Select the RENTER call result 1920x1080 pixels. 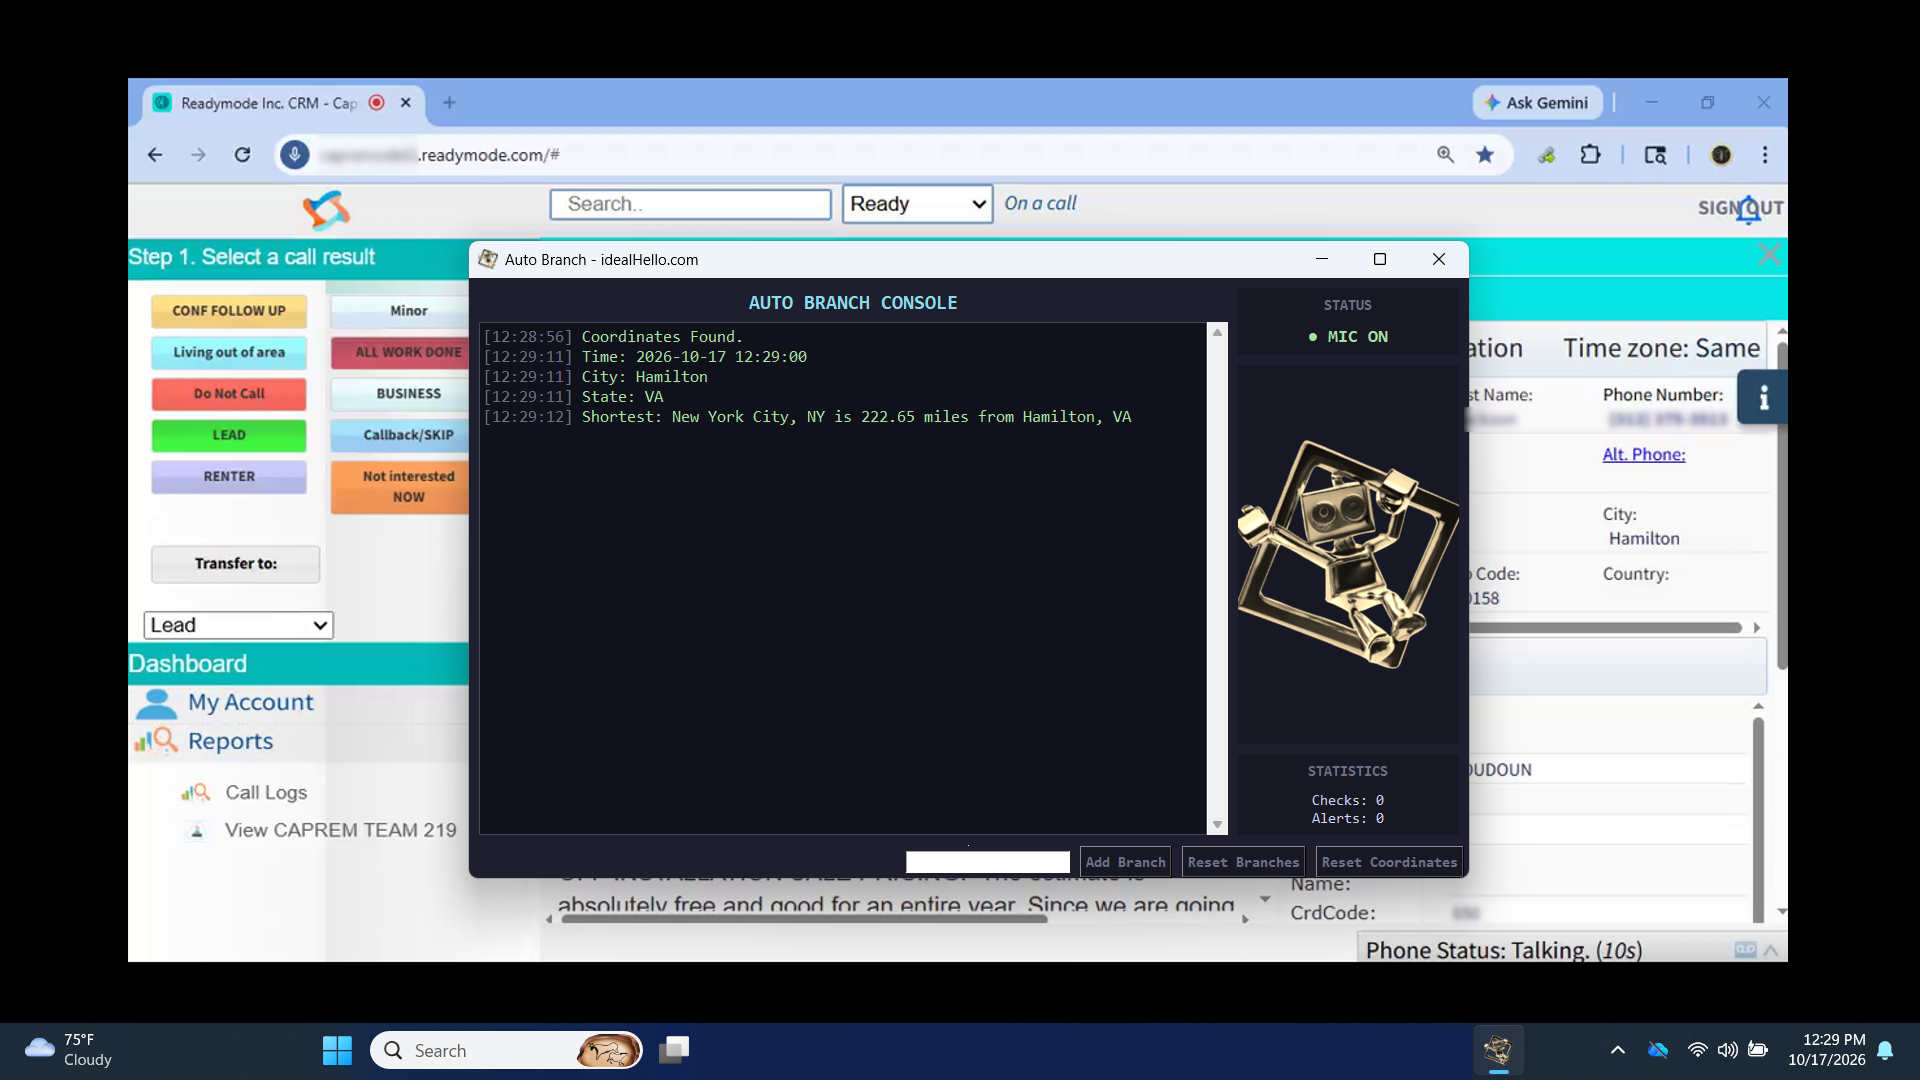click(229, 477)
